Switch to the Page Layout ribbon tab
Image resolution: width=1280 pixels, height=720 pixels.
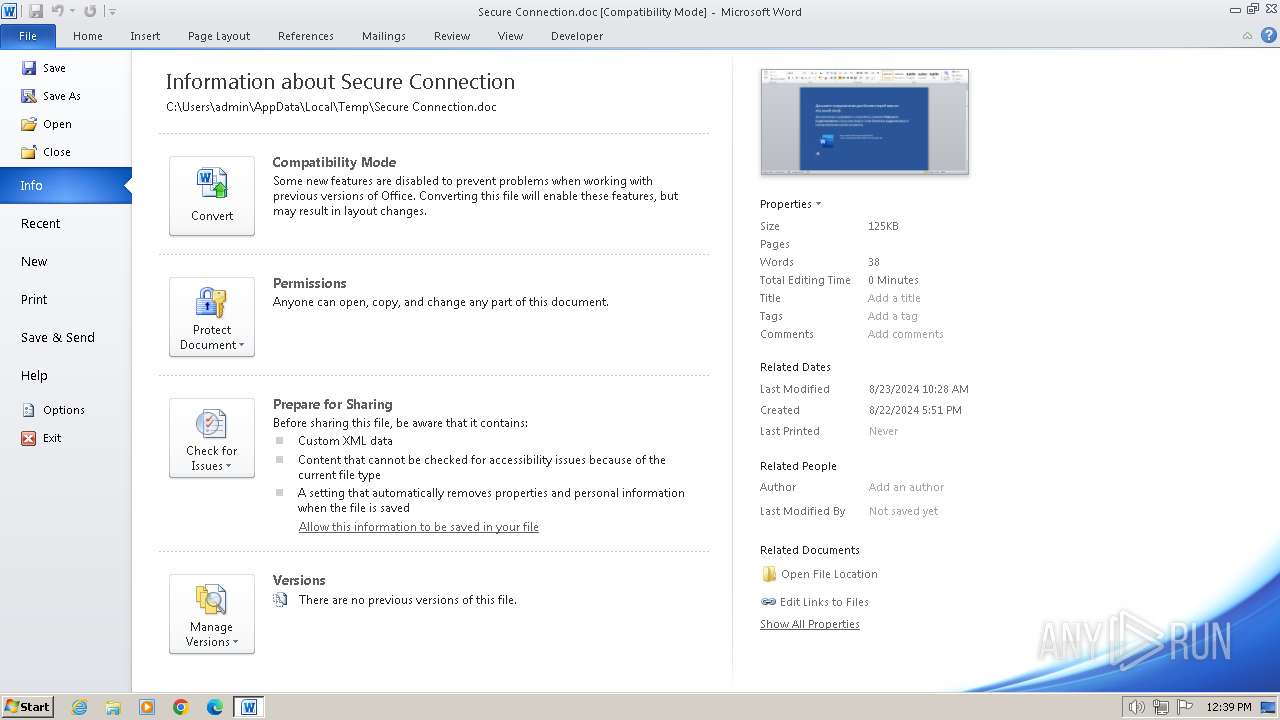(x=219, y=36)
